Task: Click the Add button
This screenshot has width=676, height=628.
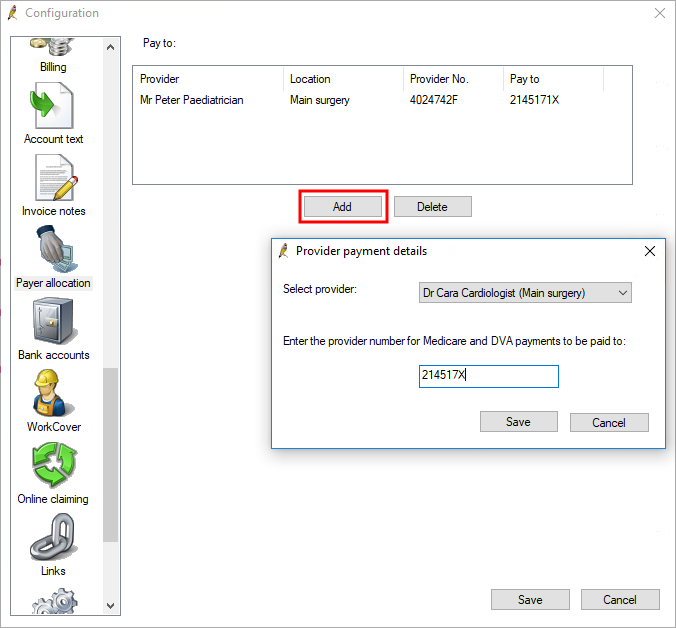Action: click(343, 206)
